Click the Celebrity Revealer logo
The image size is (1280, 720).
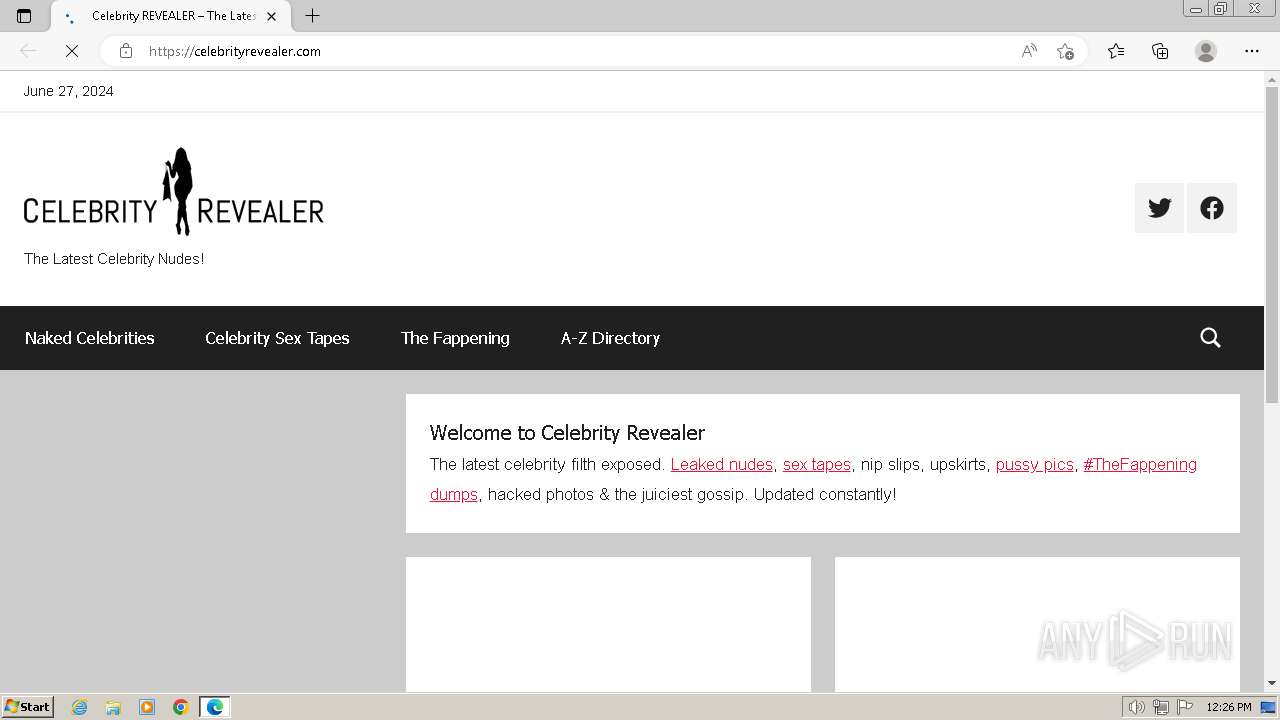[174, 192]
